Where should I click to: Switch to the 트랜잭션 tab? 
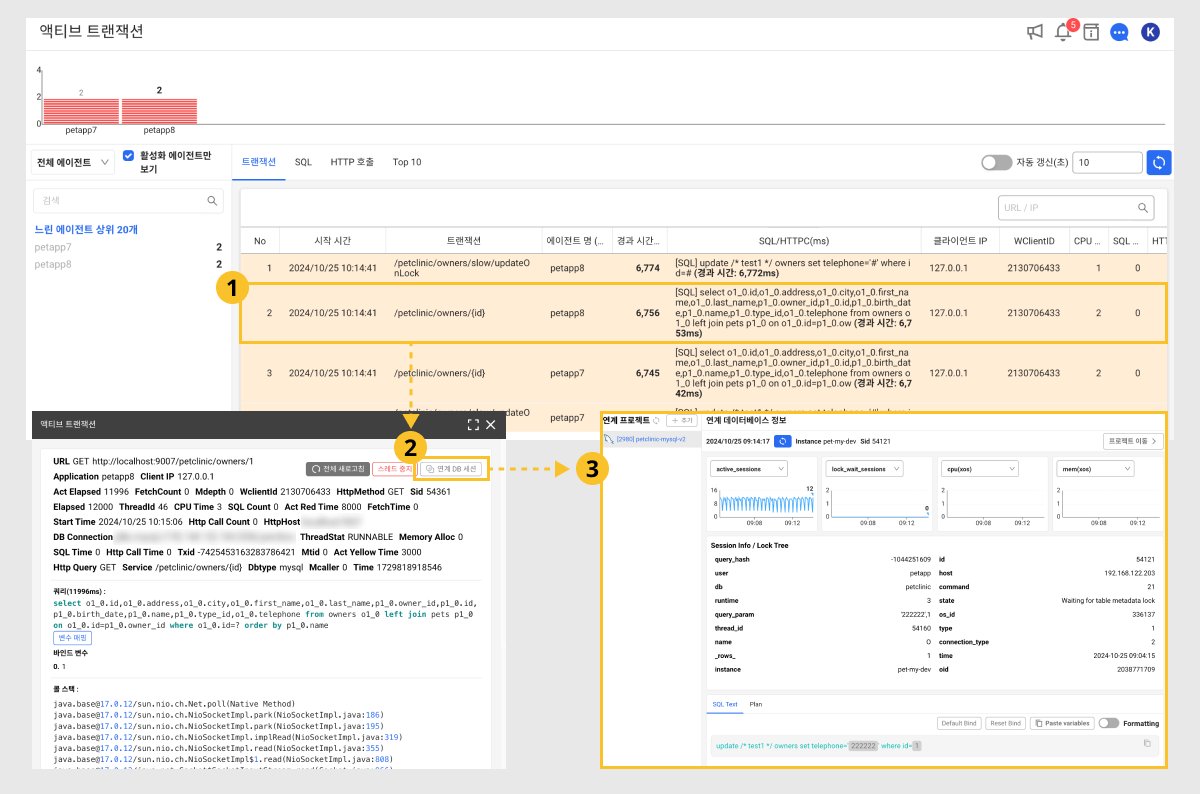click(259, 162)
